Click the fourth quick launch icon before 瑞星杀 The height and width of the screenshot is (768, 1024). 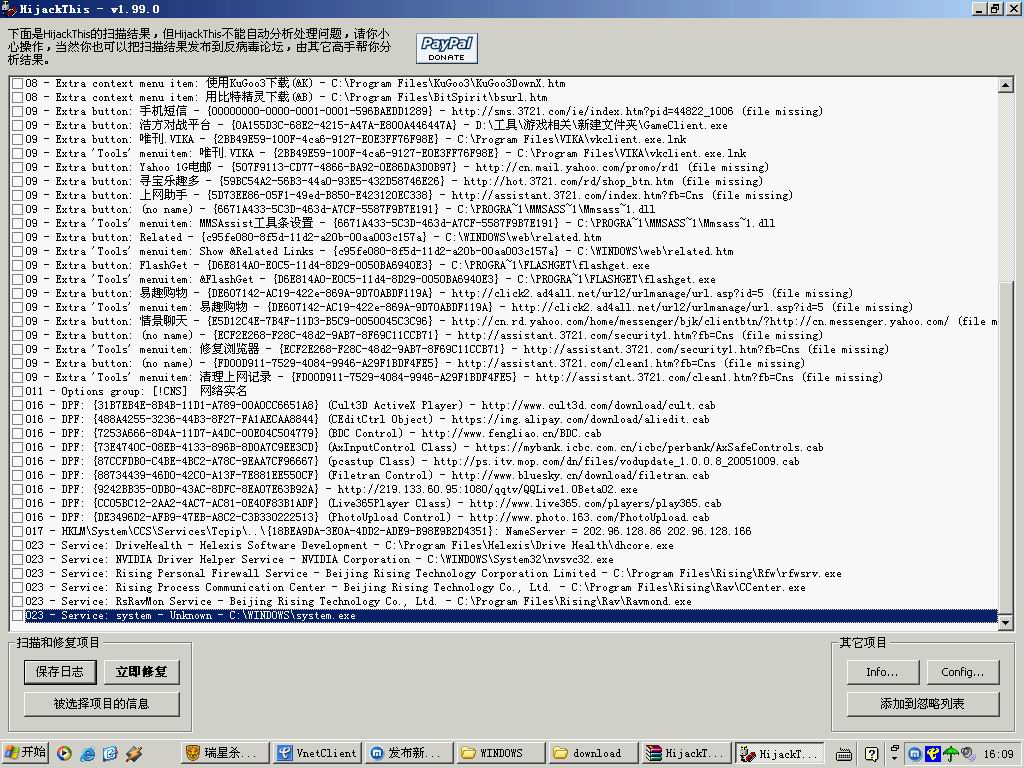point(134,754)
